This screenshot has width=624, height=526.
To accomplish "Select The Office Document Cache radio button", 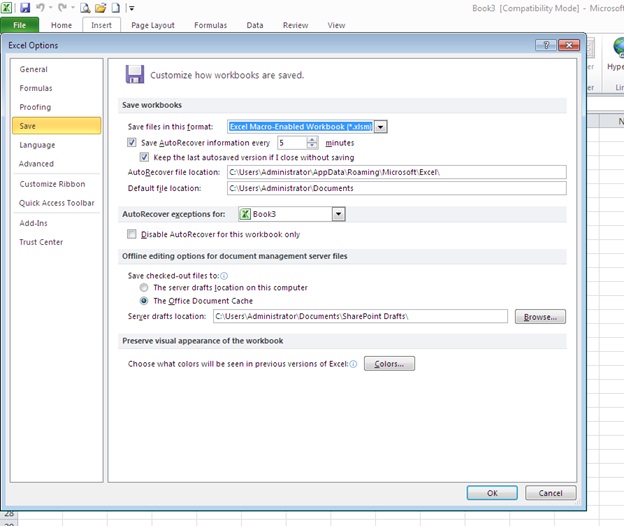I will click(144, 300).
